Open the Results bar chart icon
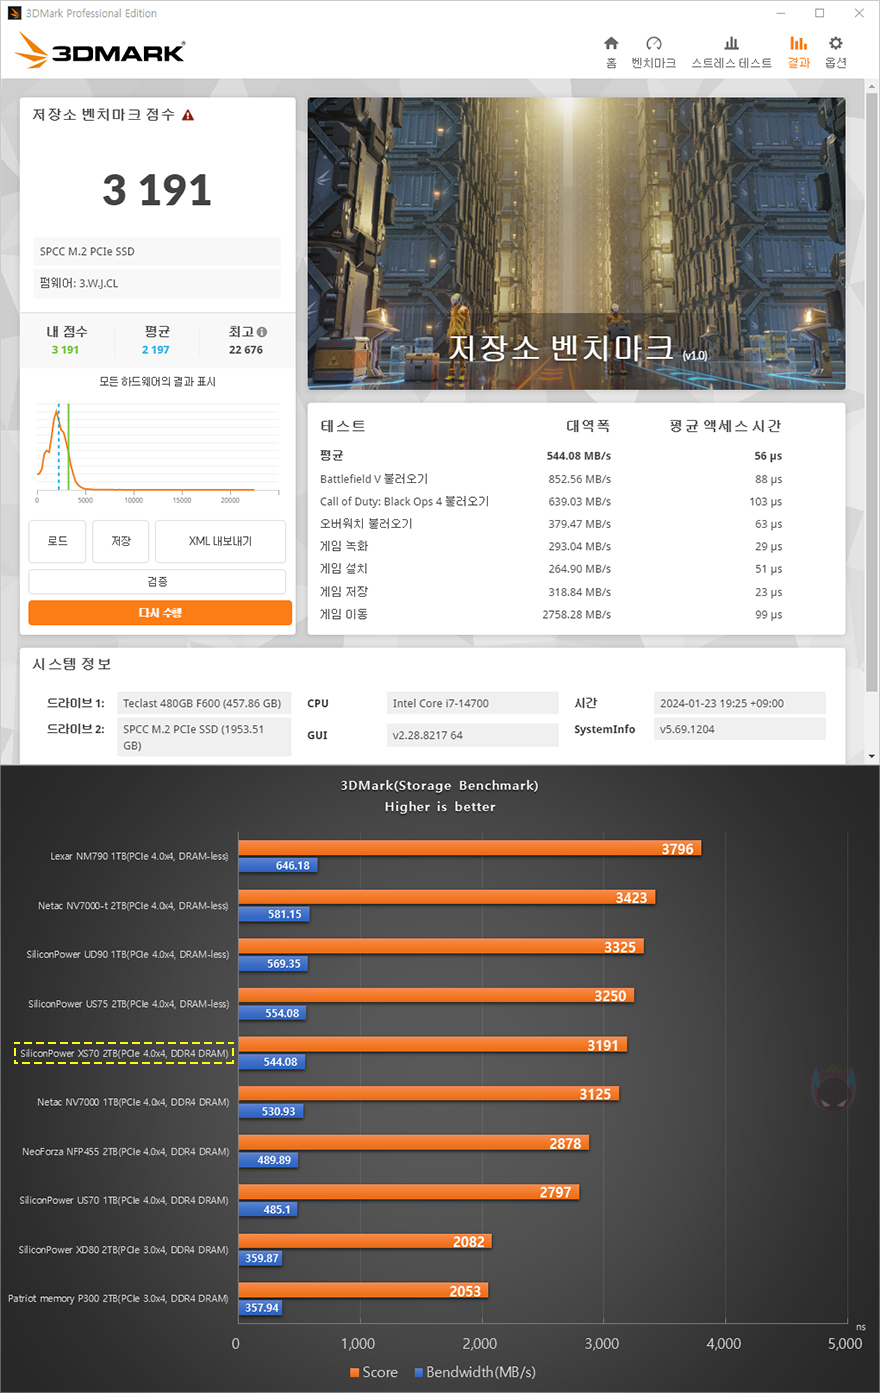Screen dimensions: 880x1393 pyautogui.click(x=798, y=43)
